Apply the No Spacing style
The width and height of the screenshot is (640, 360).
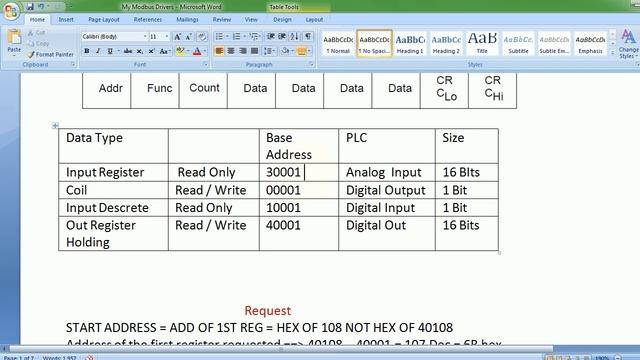click(374, 43)
